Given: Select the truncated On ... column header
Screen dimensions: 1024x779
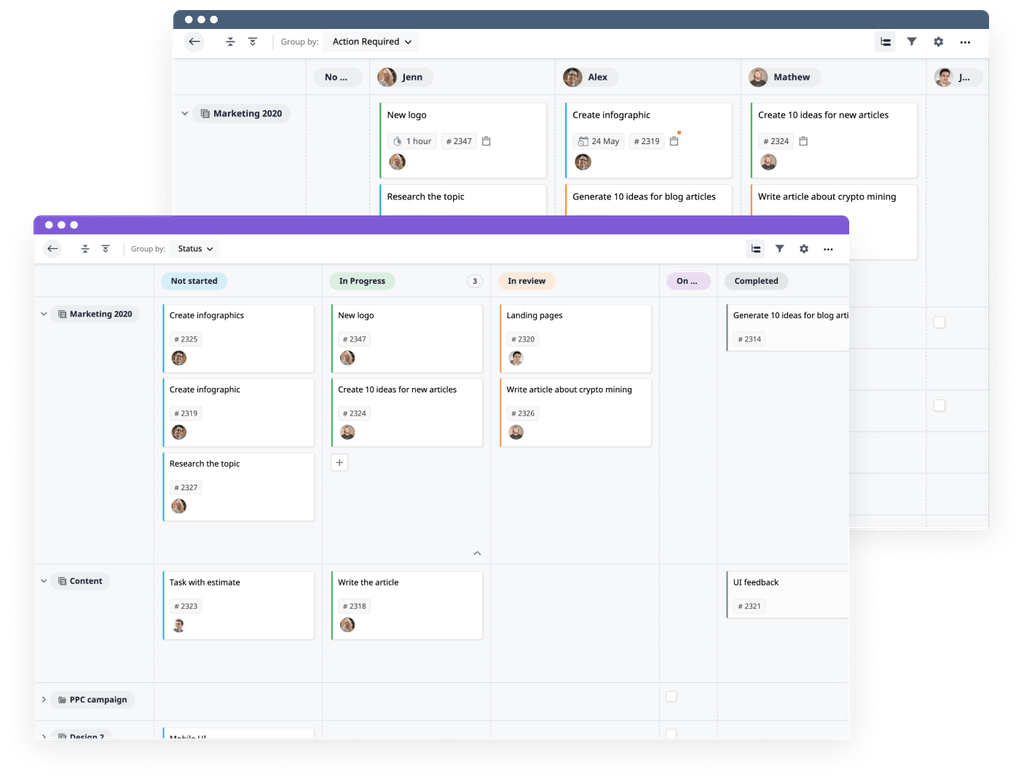Looking at the screenshot, I should pyautogui.click(x=688, y=281).
